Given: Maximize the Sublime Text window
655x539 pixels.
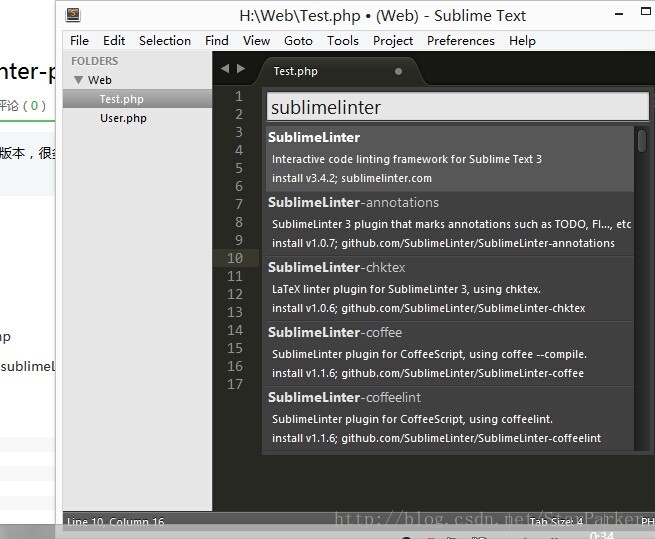Looking at the screenshot, I should click(646, 11).
